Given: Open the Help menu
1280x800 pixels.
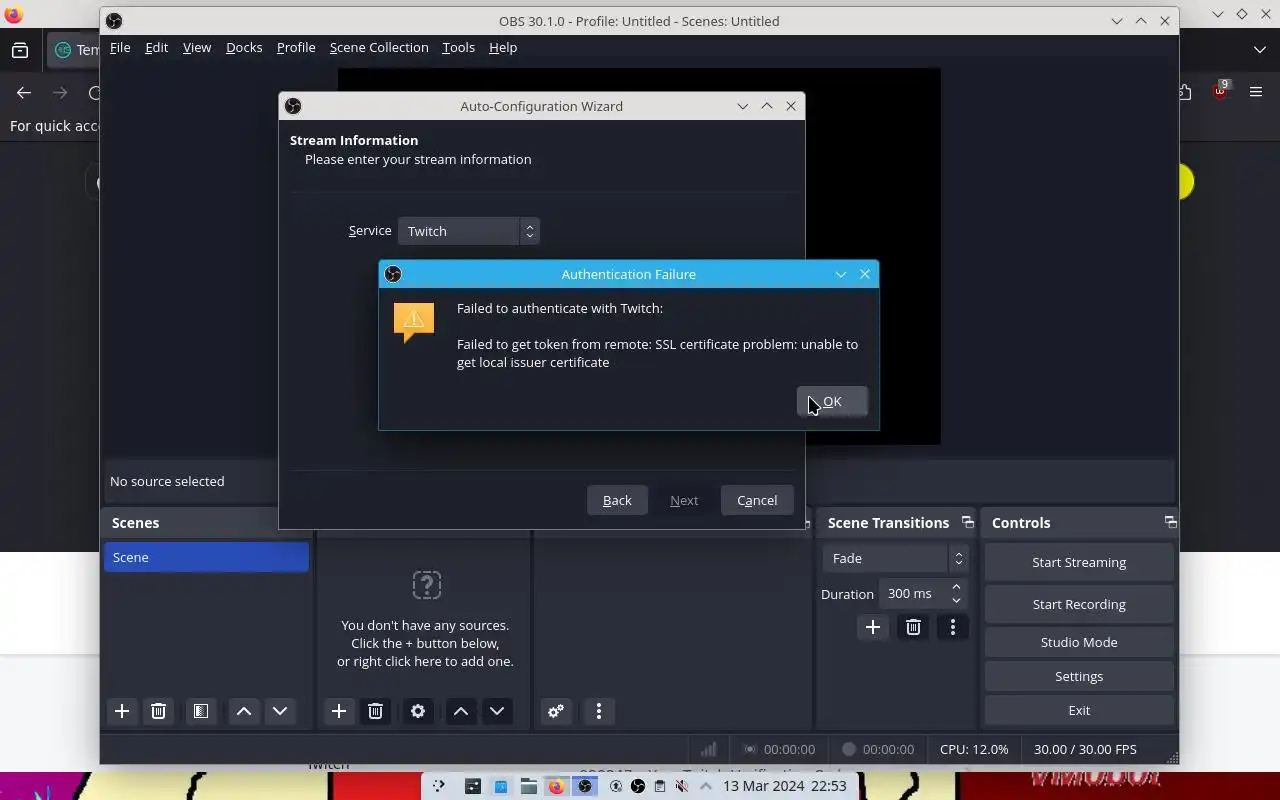Looking at the screenshot, I should (x=503, y=47).
